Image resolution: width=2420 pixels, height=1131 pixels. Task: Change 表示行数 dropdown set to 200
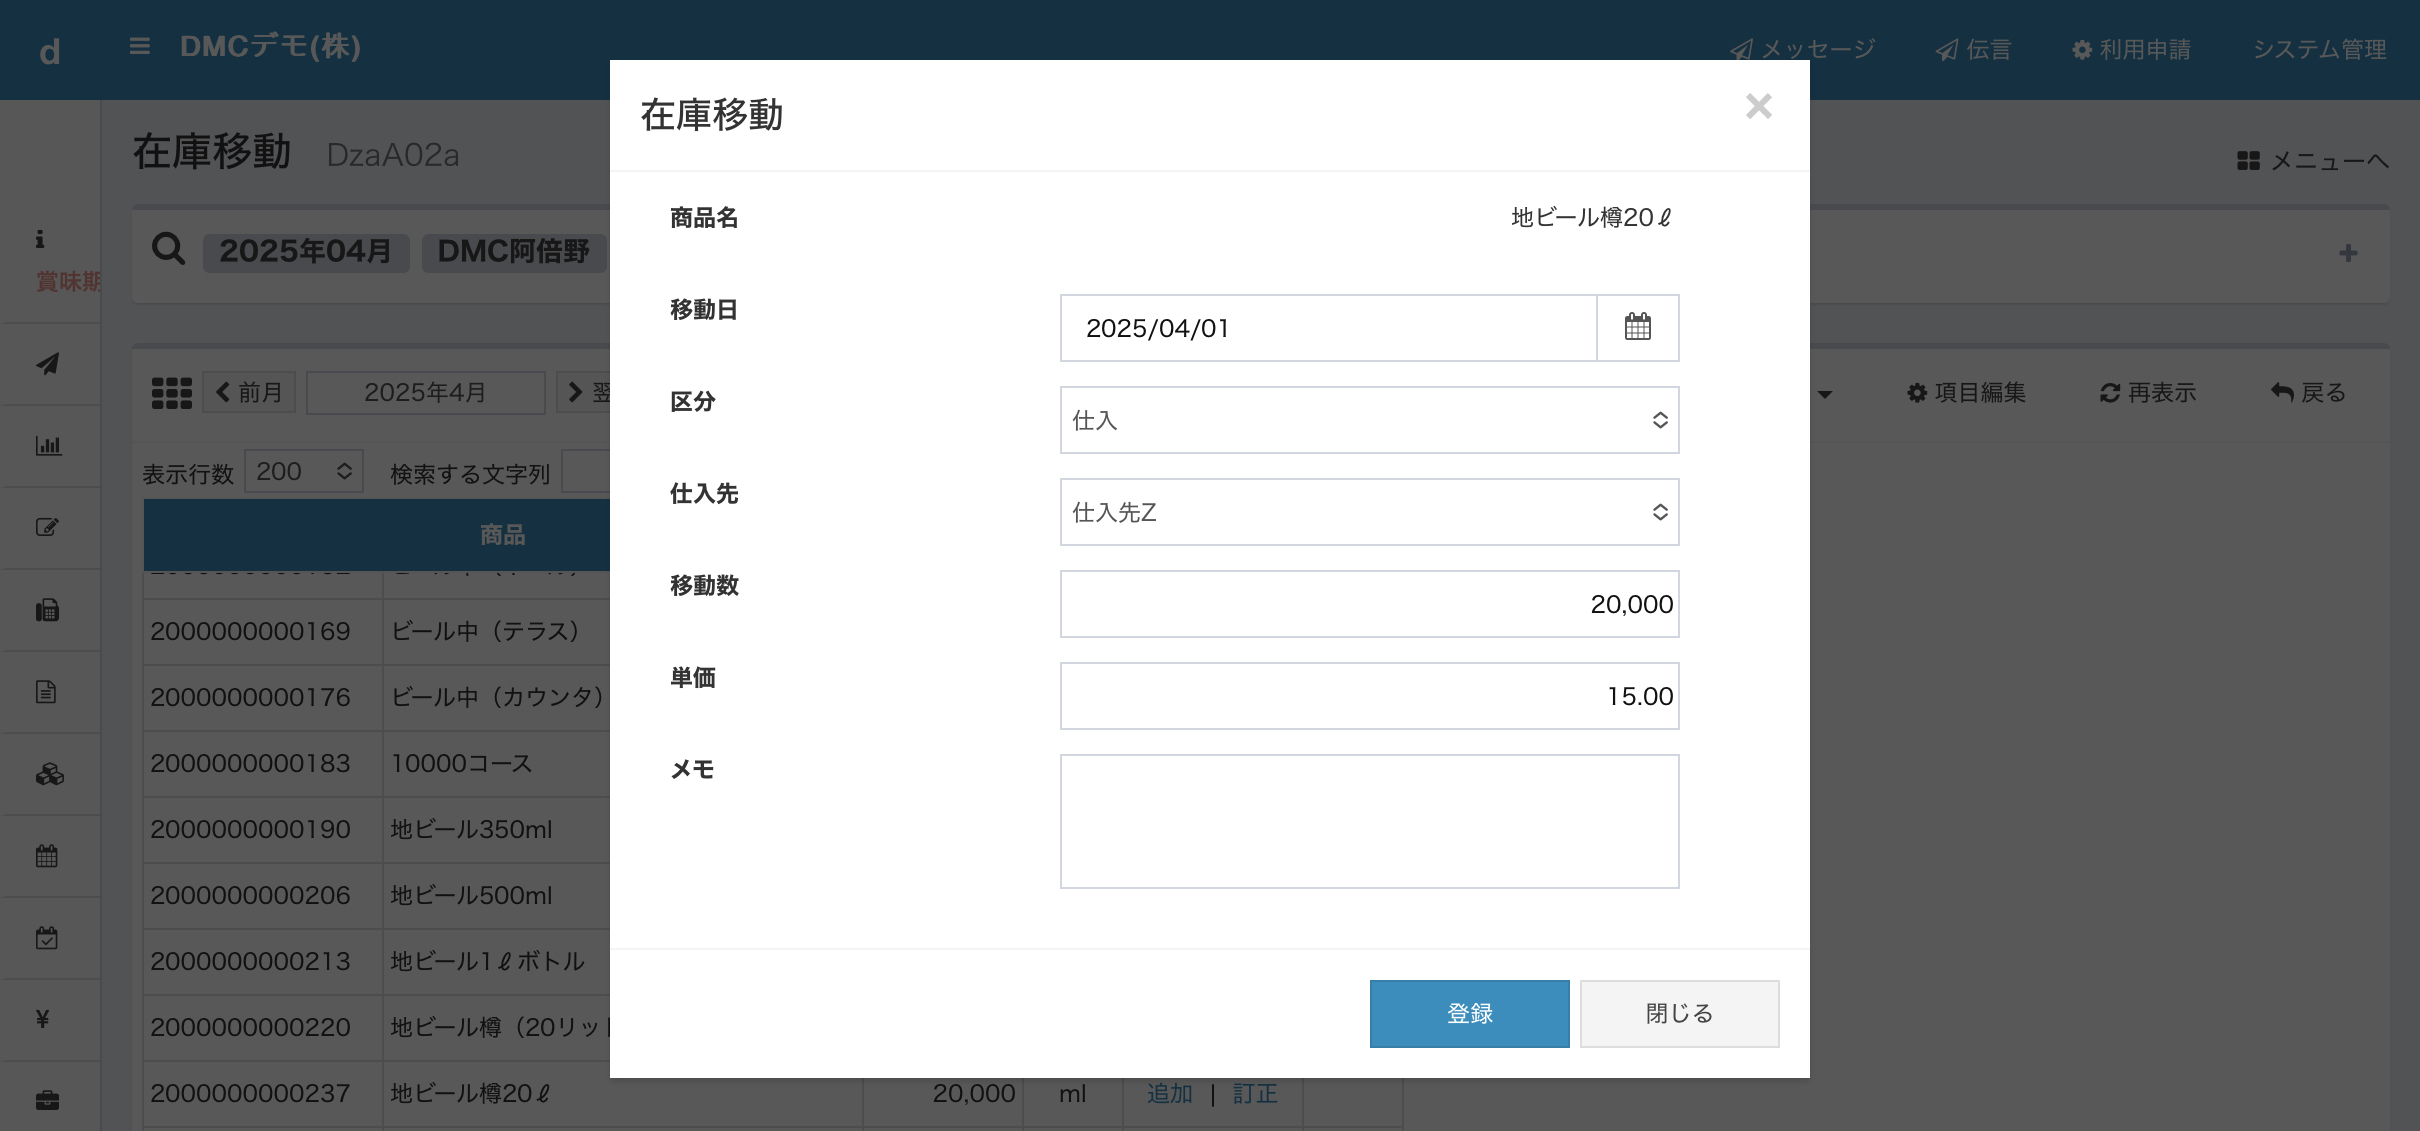click(304, 471)
